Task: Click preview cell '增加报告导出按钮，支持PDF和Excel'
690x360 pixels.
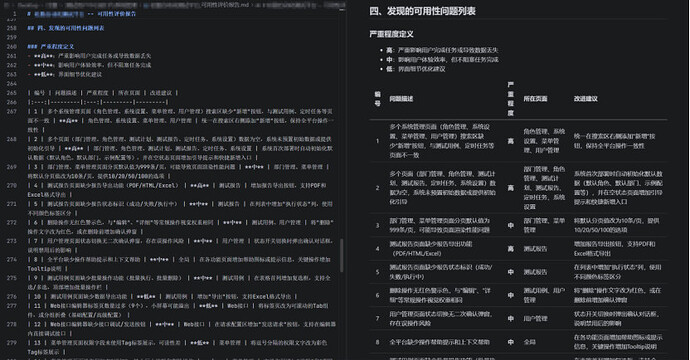Action: (x=614, y=249)
